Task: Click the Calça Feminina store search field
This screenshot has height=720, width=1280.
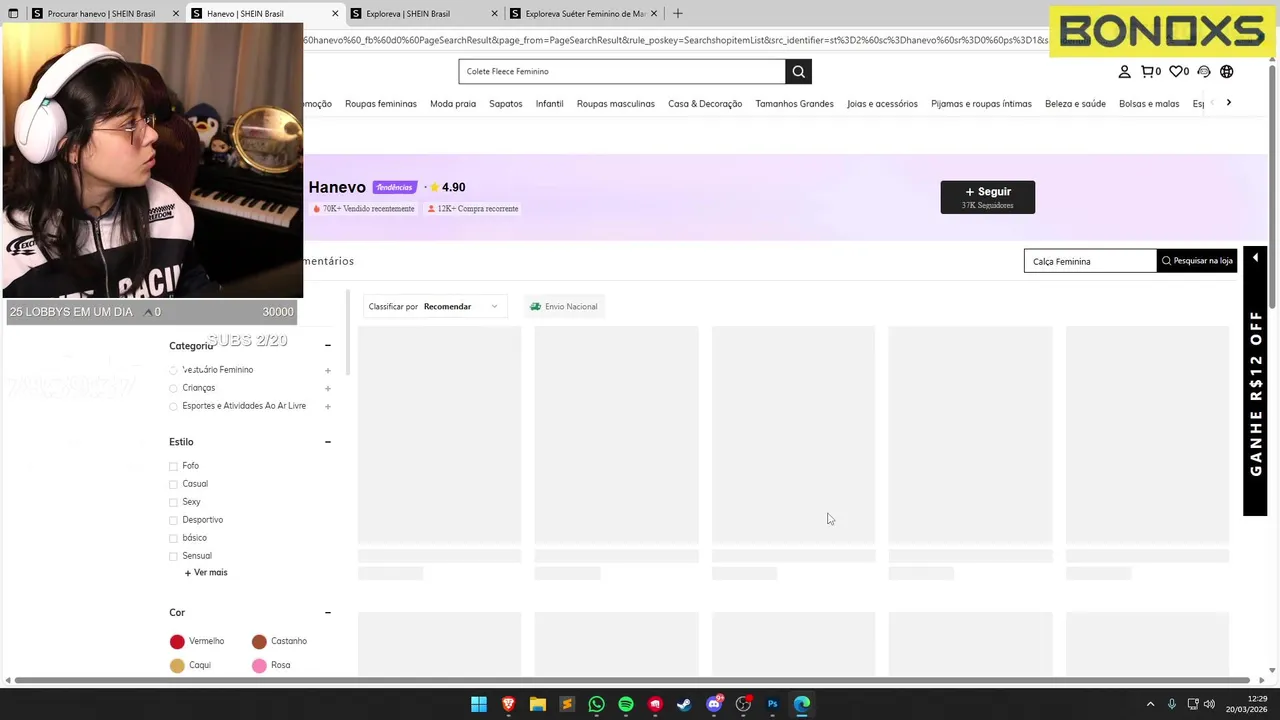Action: [x=1090, y=261]
